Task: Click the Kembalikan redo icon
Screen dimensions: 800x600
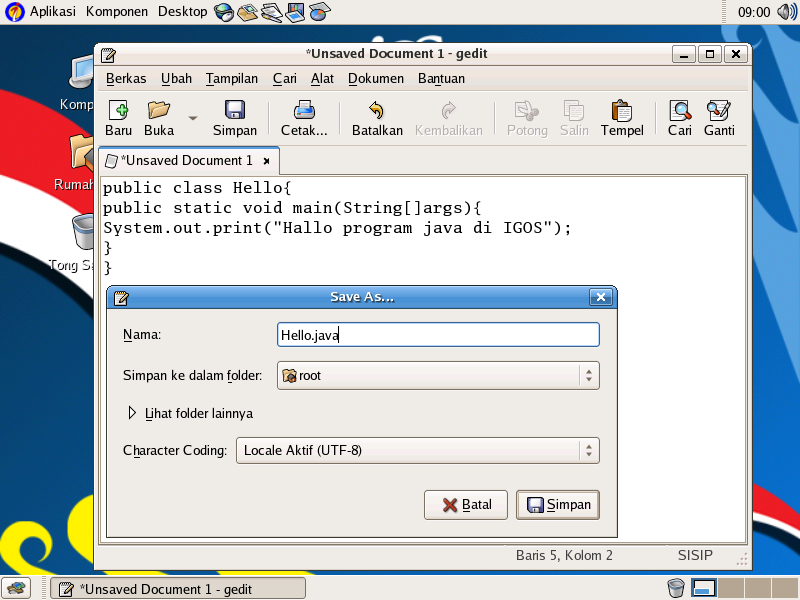Action: [x=448, y=110]
